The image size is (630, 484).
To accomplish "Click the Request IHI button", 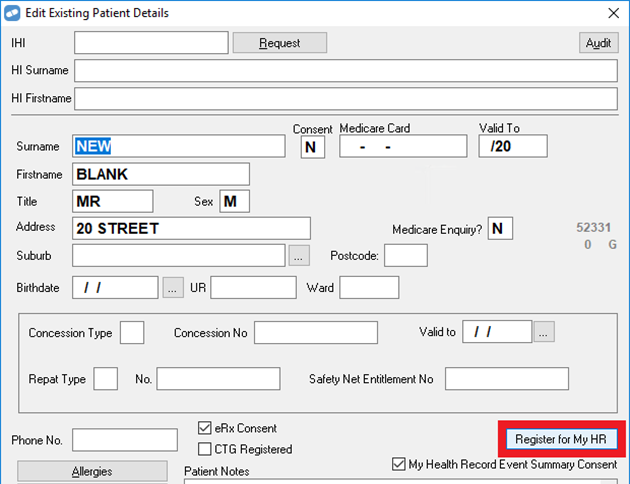I will click(280, 43).
